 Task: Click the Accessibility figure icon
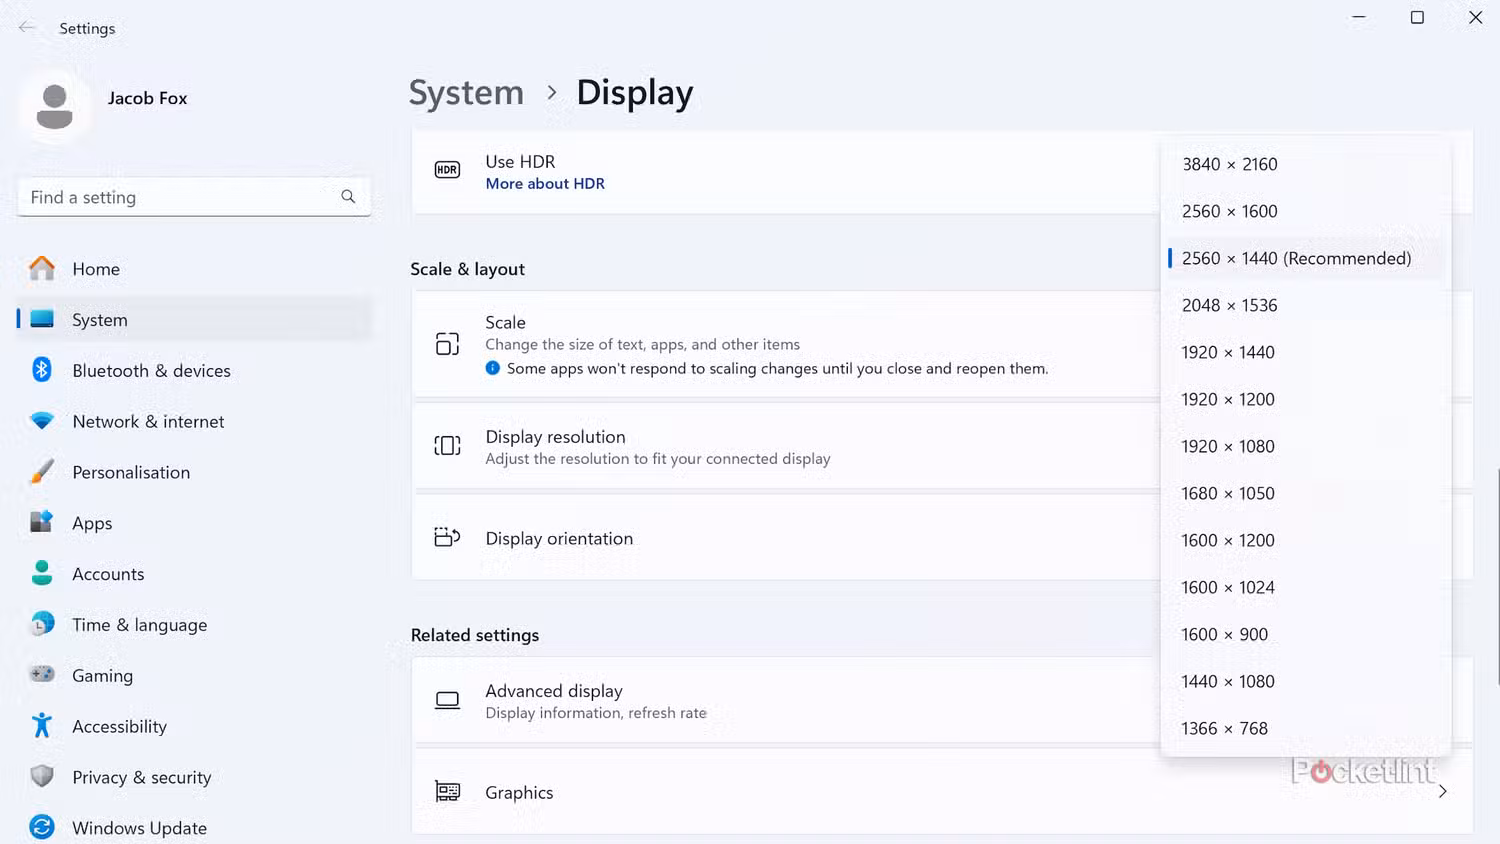pos(42,725)
